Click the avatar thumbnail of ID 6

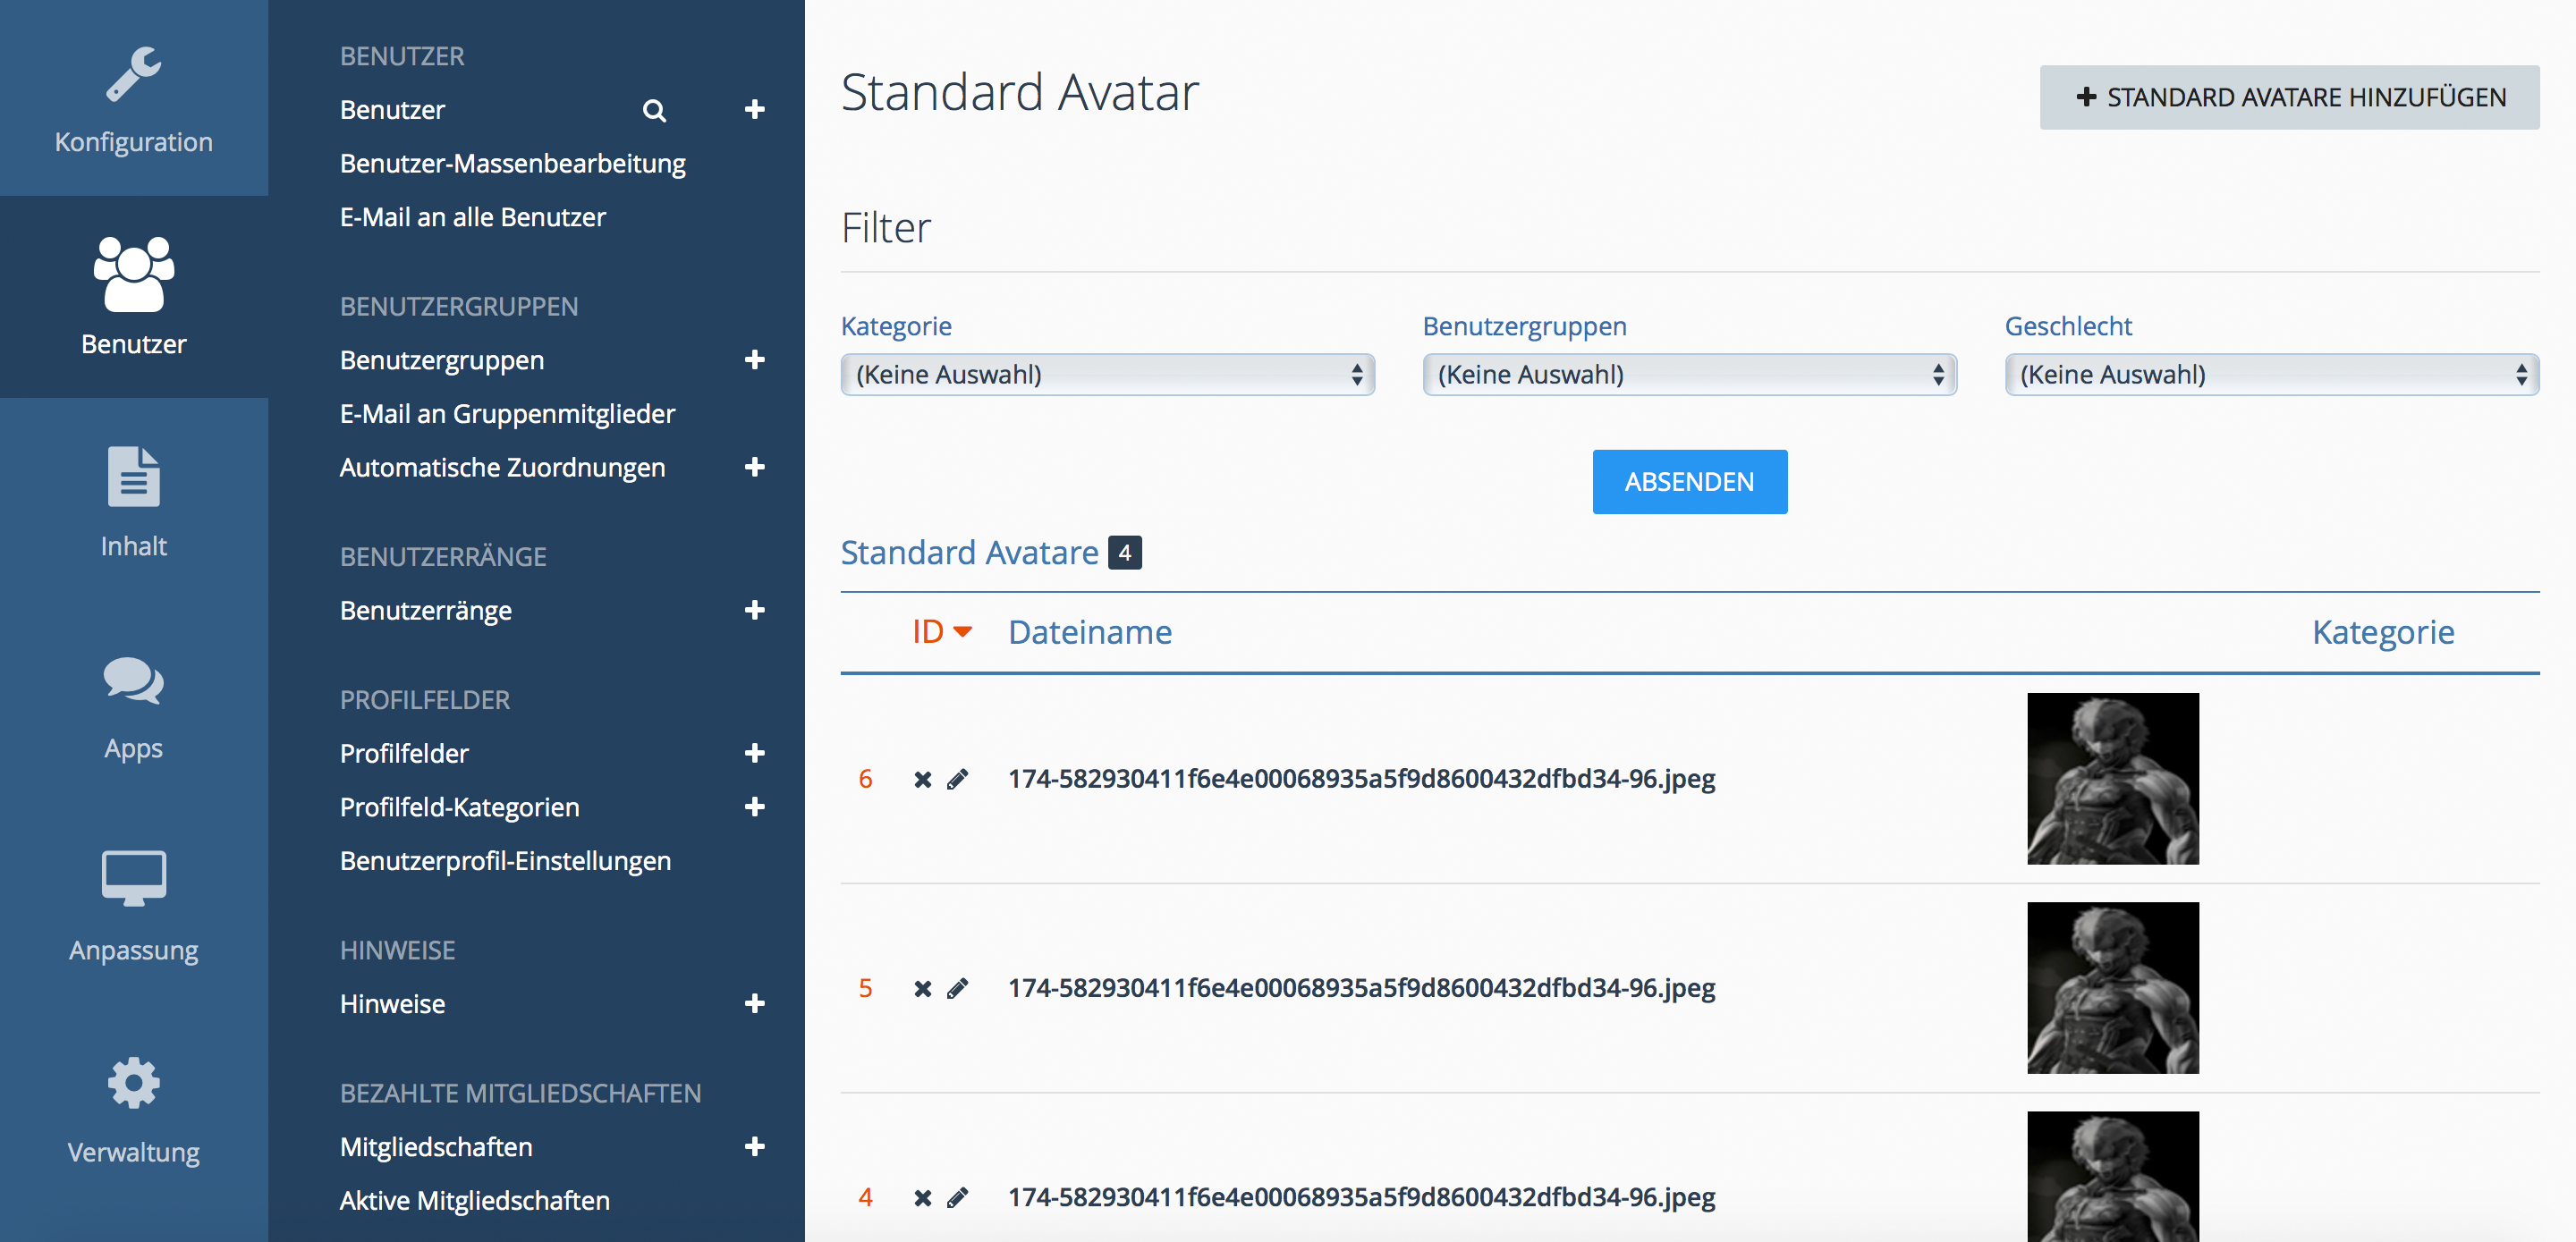tap(2112, 779)
